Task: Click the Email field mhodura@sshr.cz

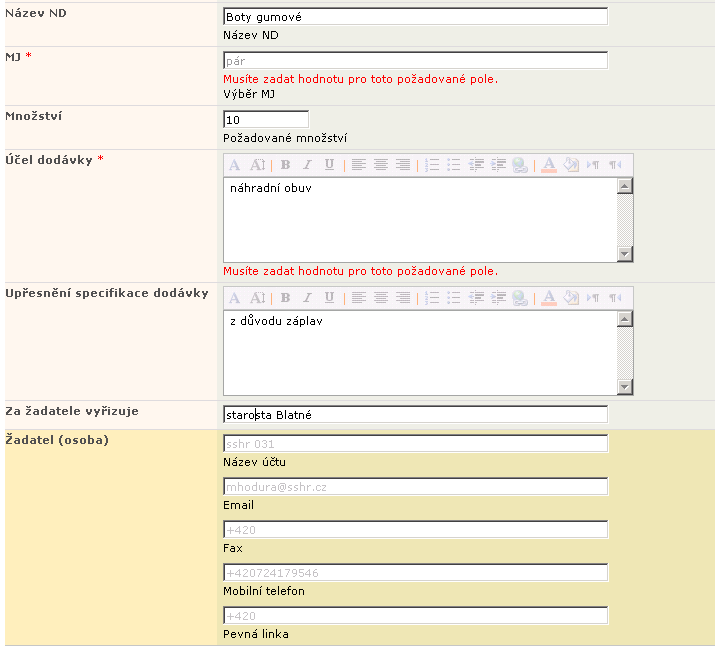Action: click(416, 487)
